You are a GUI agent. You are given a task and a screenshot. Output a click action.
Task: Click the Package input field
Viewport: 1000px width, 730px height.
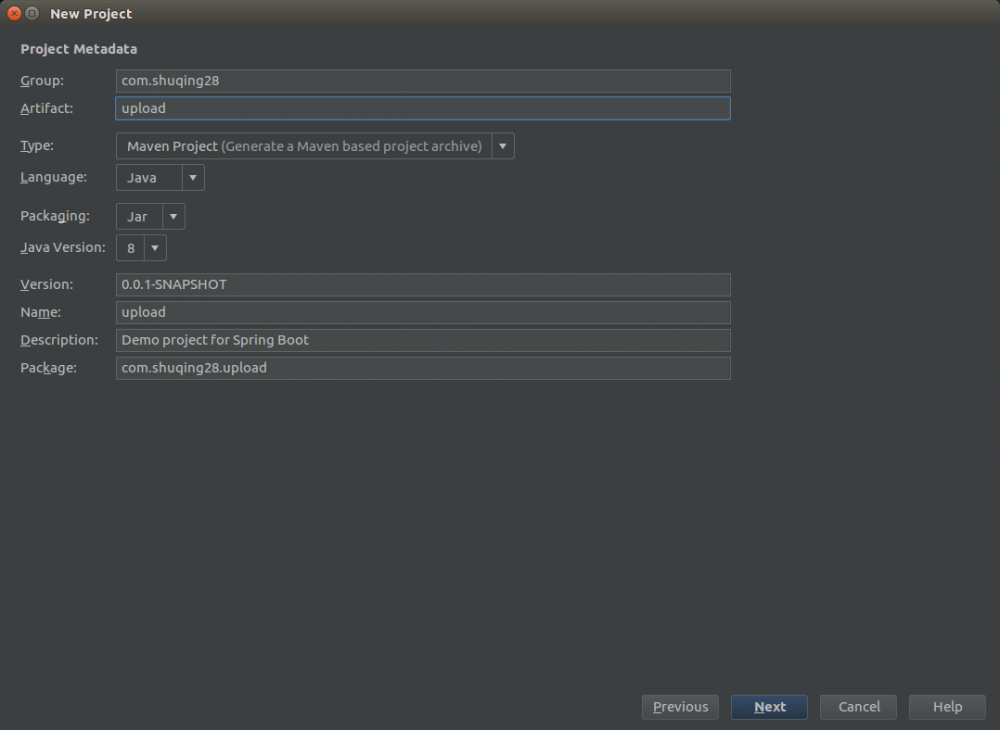(422, 368)
